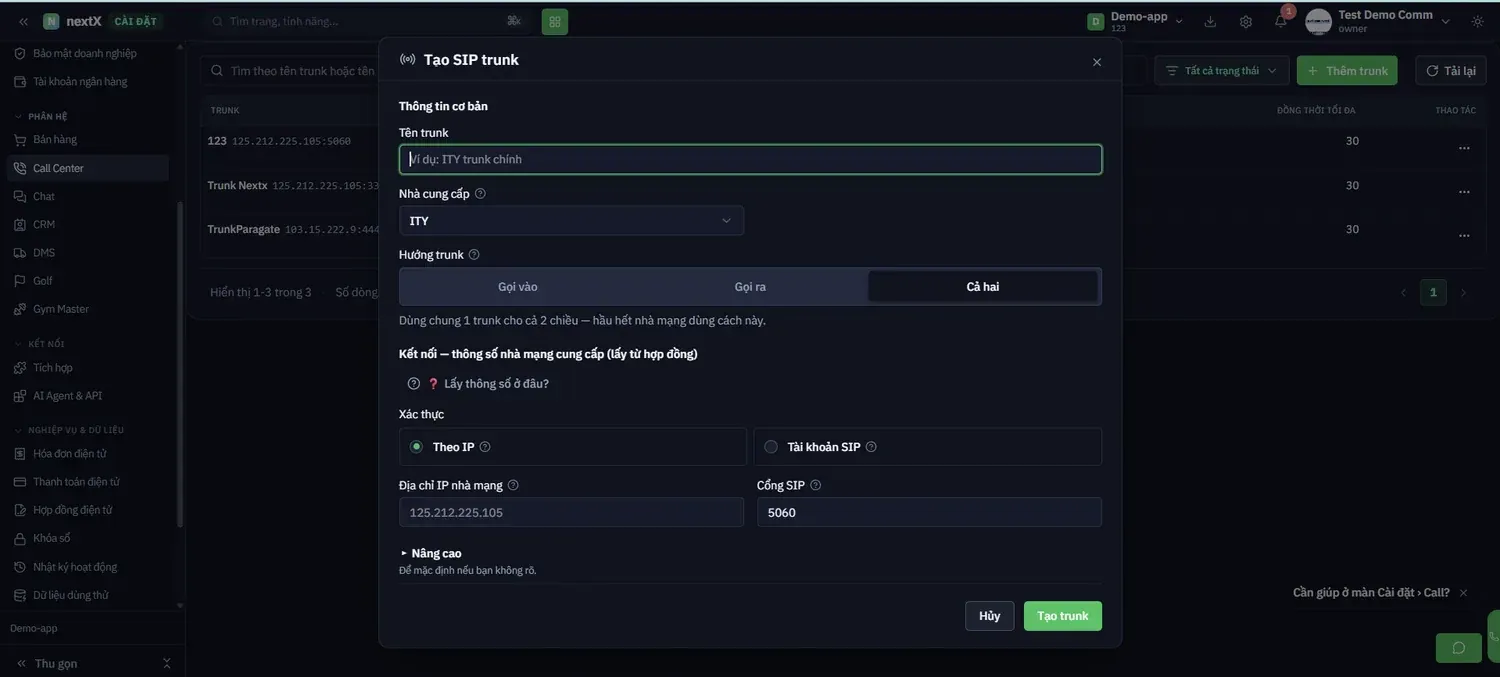Open the Nhà cung cấp ITY dropdown
The height and width of the screenshot is (677, 1500).
[x=571, y=221]
